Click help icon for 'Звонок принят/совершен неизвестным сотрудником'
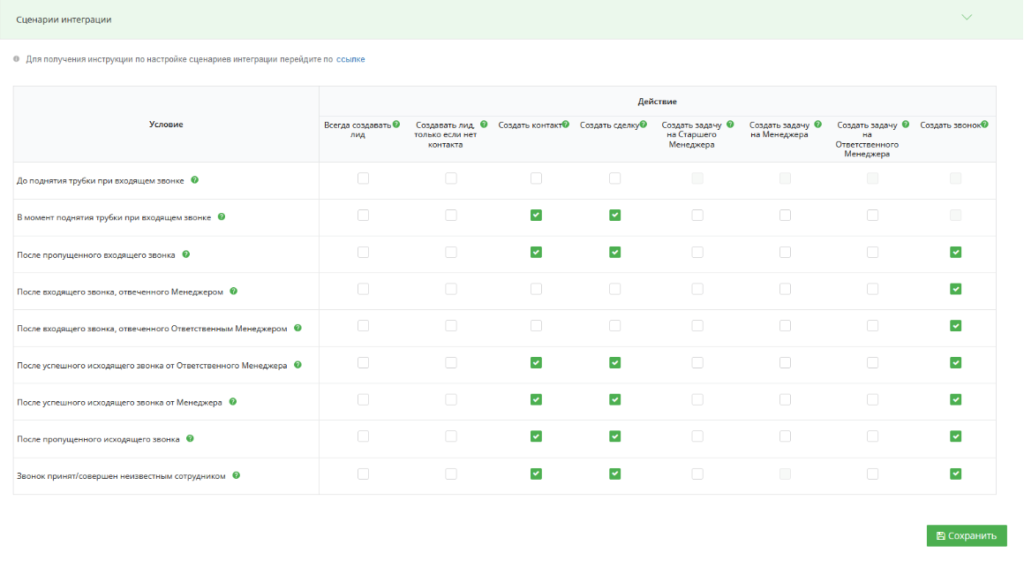 237,476
